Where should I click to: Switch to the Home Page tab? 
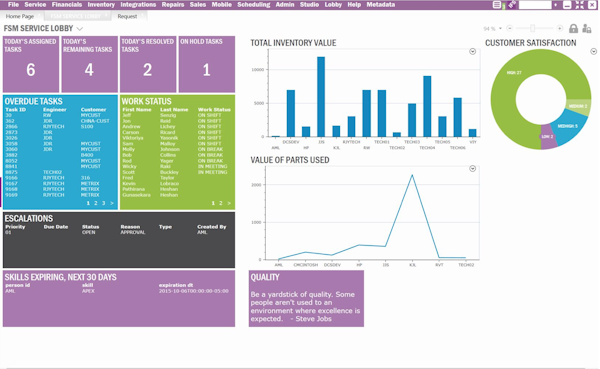tap(20, 16)
